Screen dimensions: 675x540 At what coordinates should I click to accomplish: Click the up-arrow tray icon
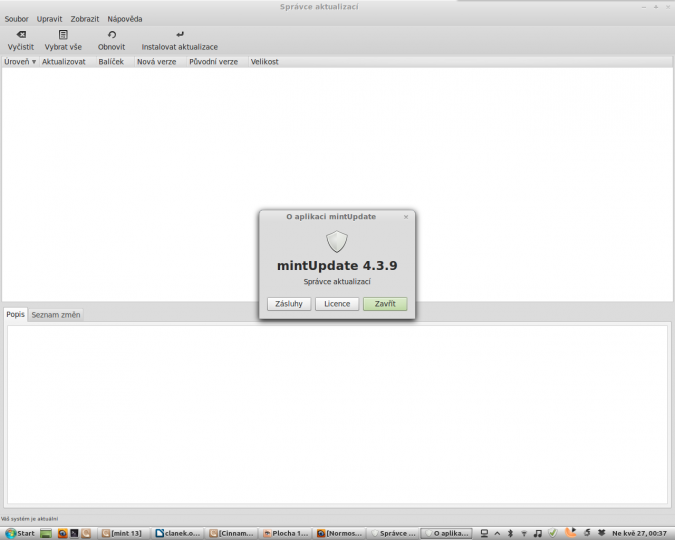coord(497,534)
